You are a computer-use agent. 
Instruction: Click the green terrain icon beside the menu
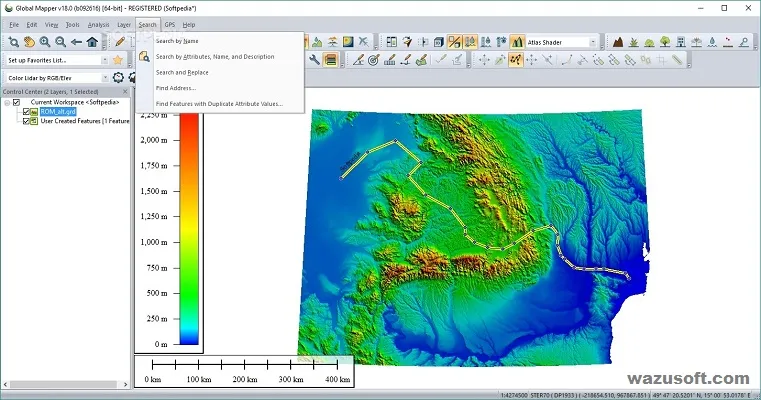coord(317,42)
